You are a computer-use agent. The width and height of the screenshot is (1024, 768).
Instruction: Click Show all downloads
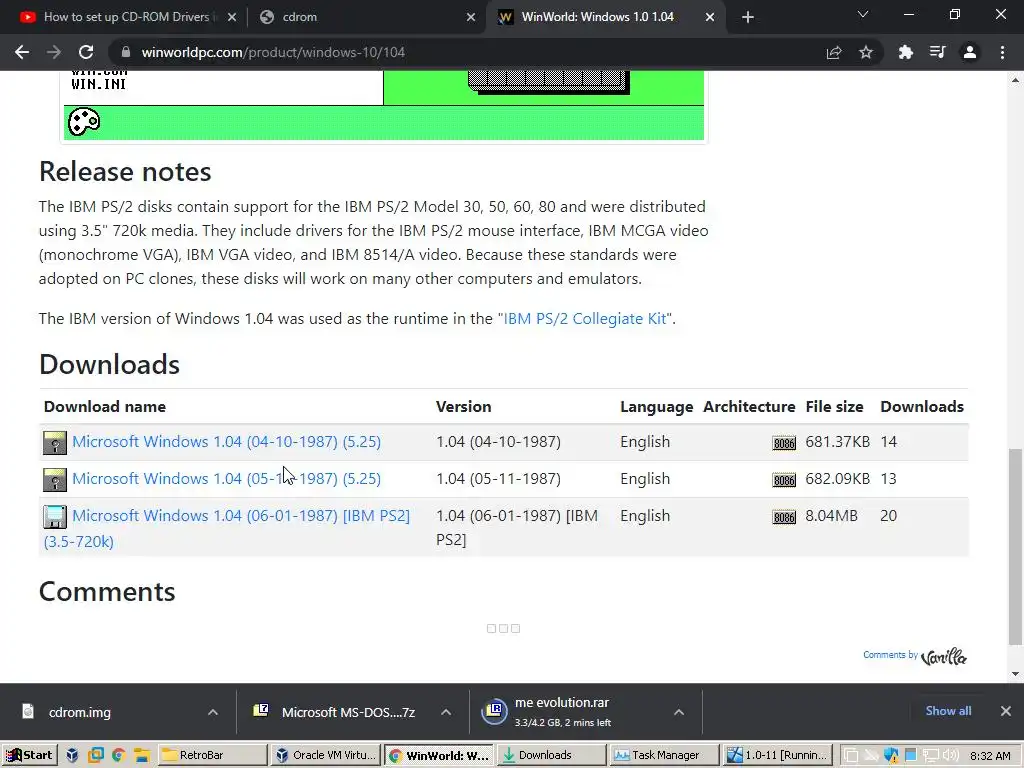[948, 711]
